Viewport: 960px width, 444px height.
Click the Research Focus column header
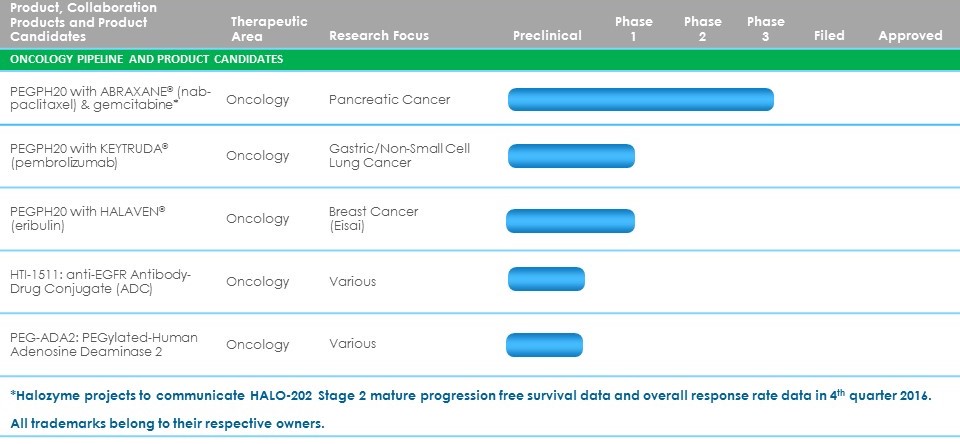click(x=379, y=36)
